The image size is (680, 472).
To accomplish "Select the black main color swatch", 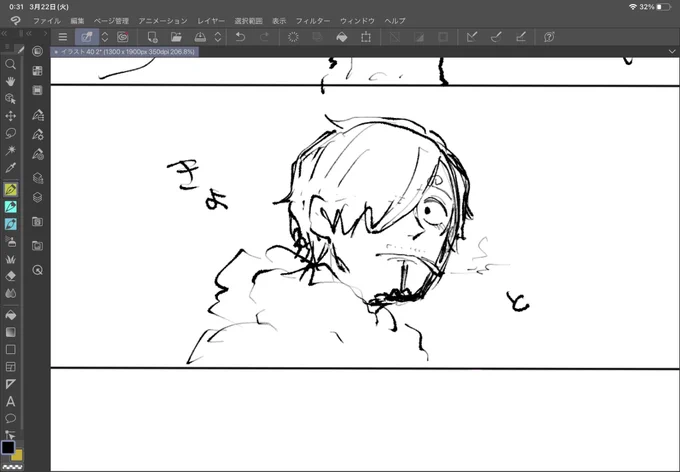I will (x=8, y=447).
